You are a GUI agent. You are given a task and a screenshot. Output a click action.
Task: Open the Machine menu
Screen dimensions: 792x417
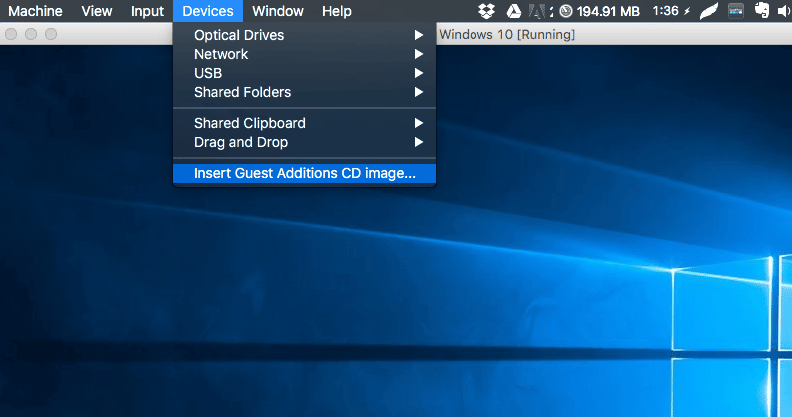[x=35, y=11]
